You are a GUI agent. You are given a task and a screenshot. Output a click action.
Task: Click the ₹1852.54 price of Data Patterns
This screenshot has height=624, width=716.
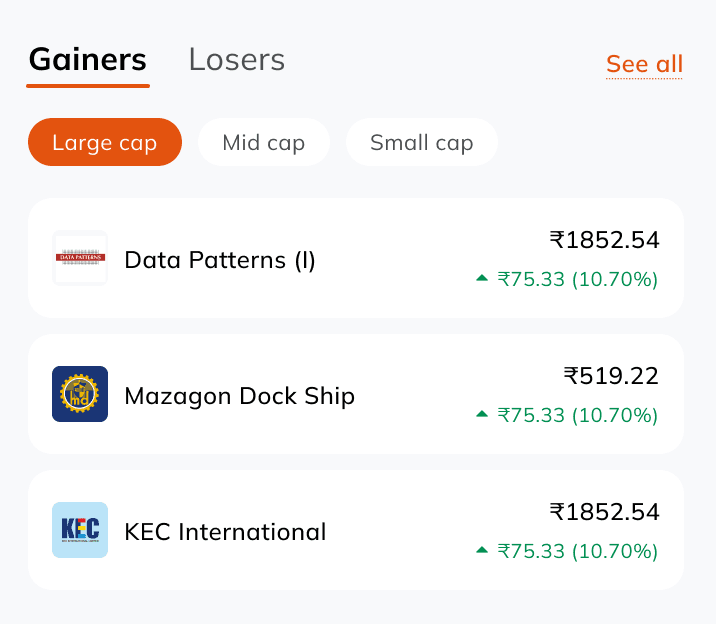pos(604,240)
